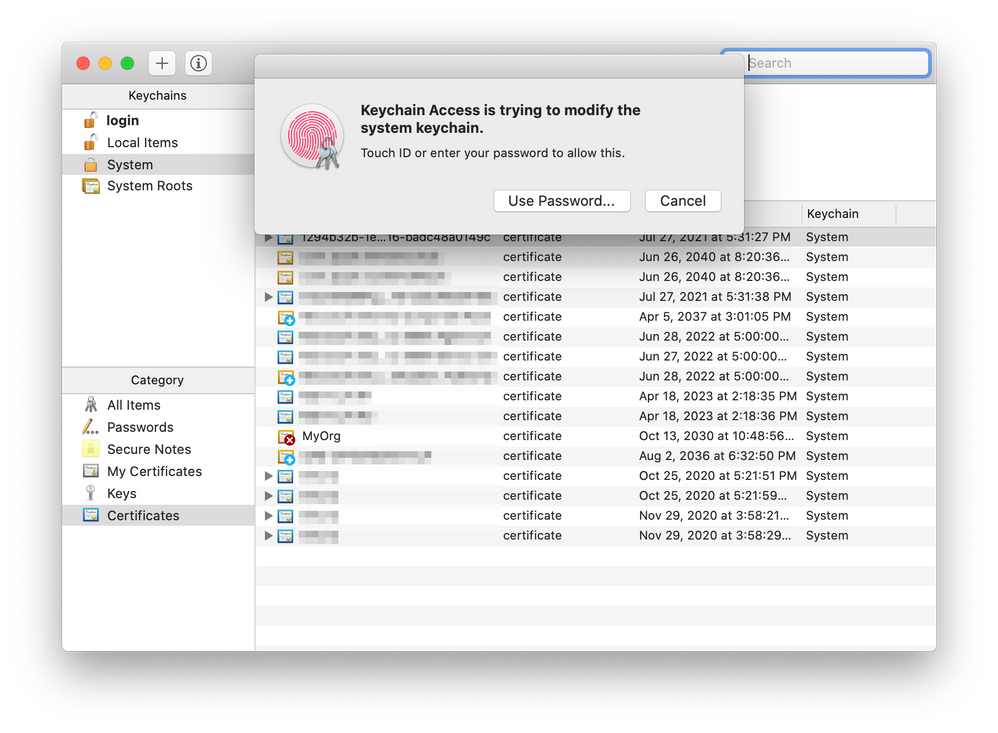Click the Touch ID fingerprint icon in the dialog

tap(311, 138)
